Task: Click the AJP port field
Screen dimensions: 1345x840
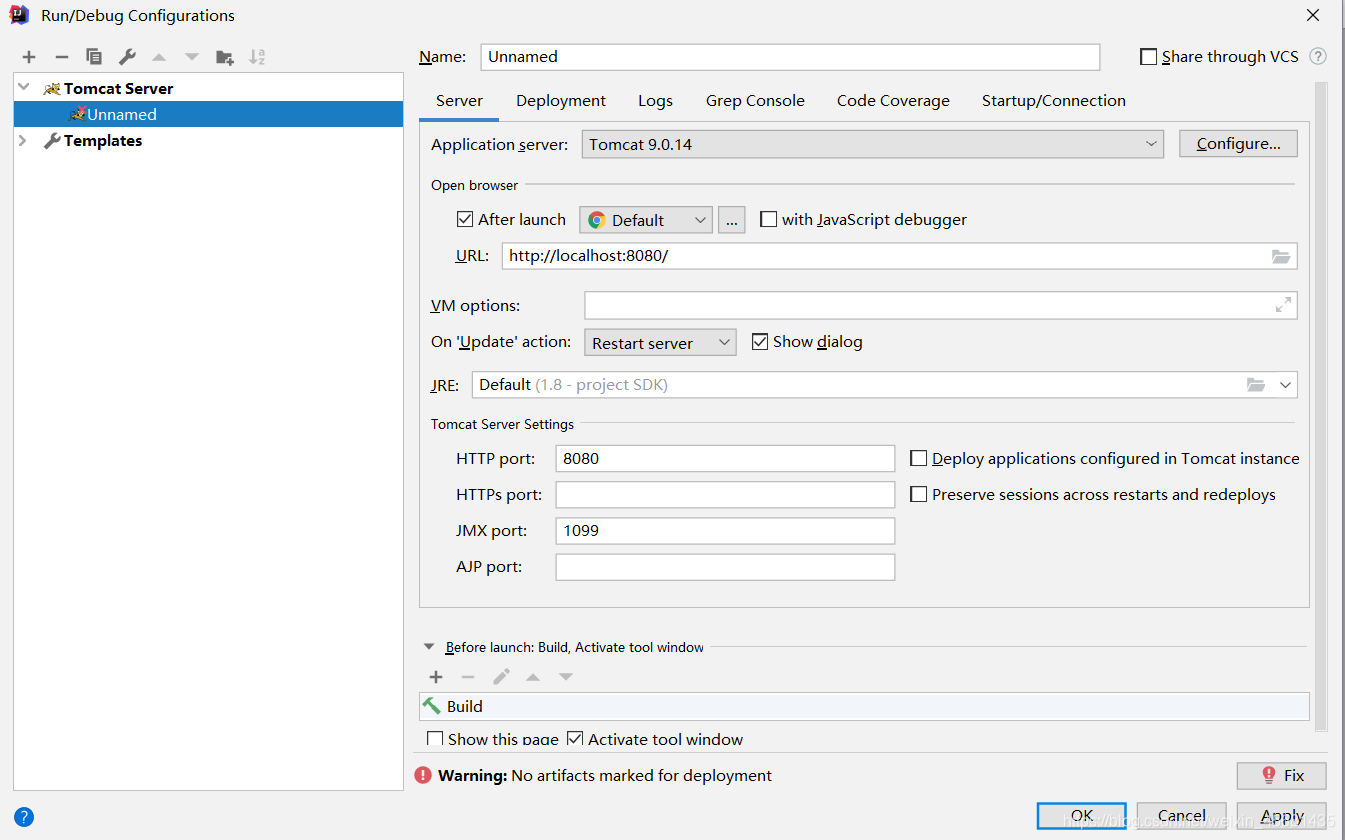Action: point(725,566)
